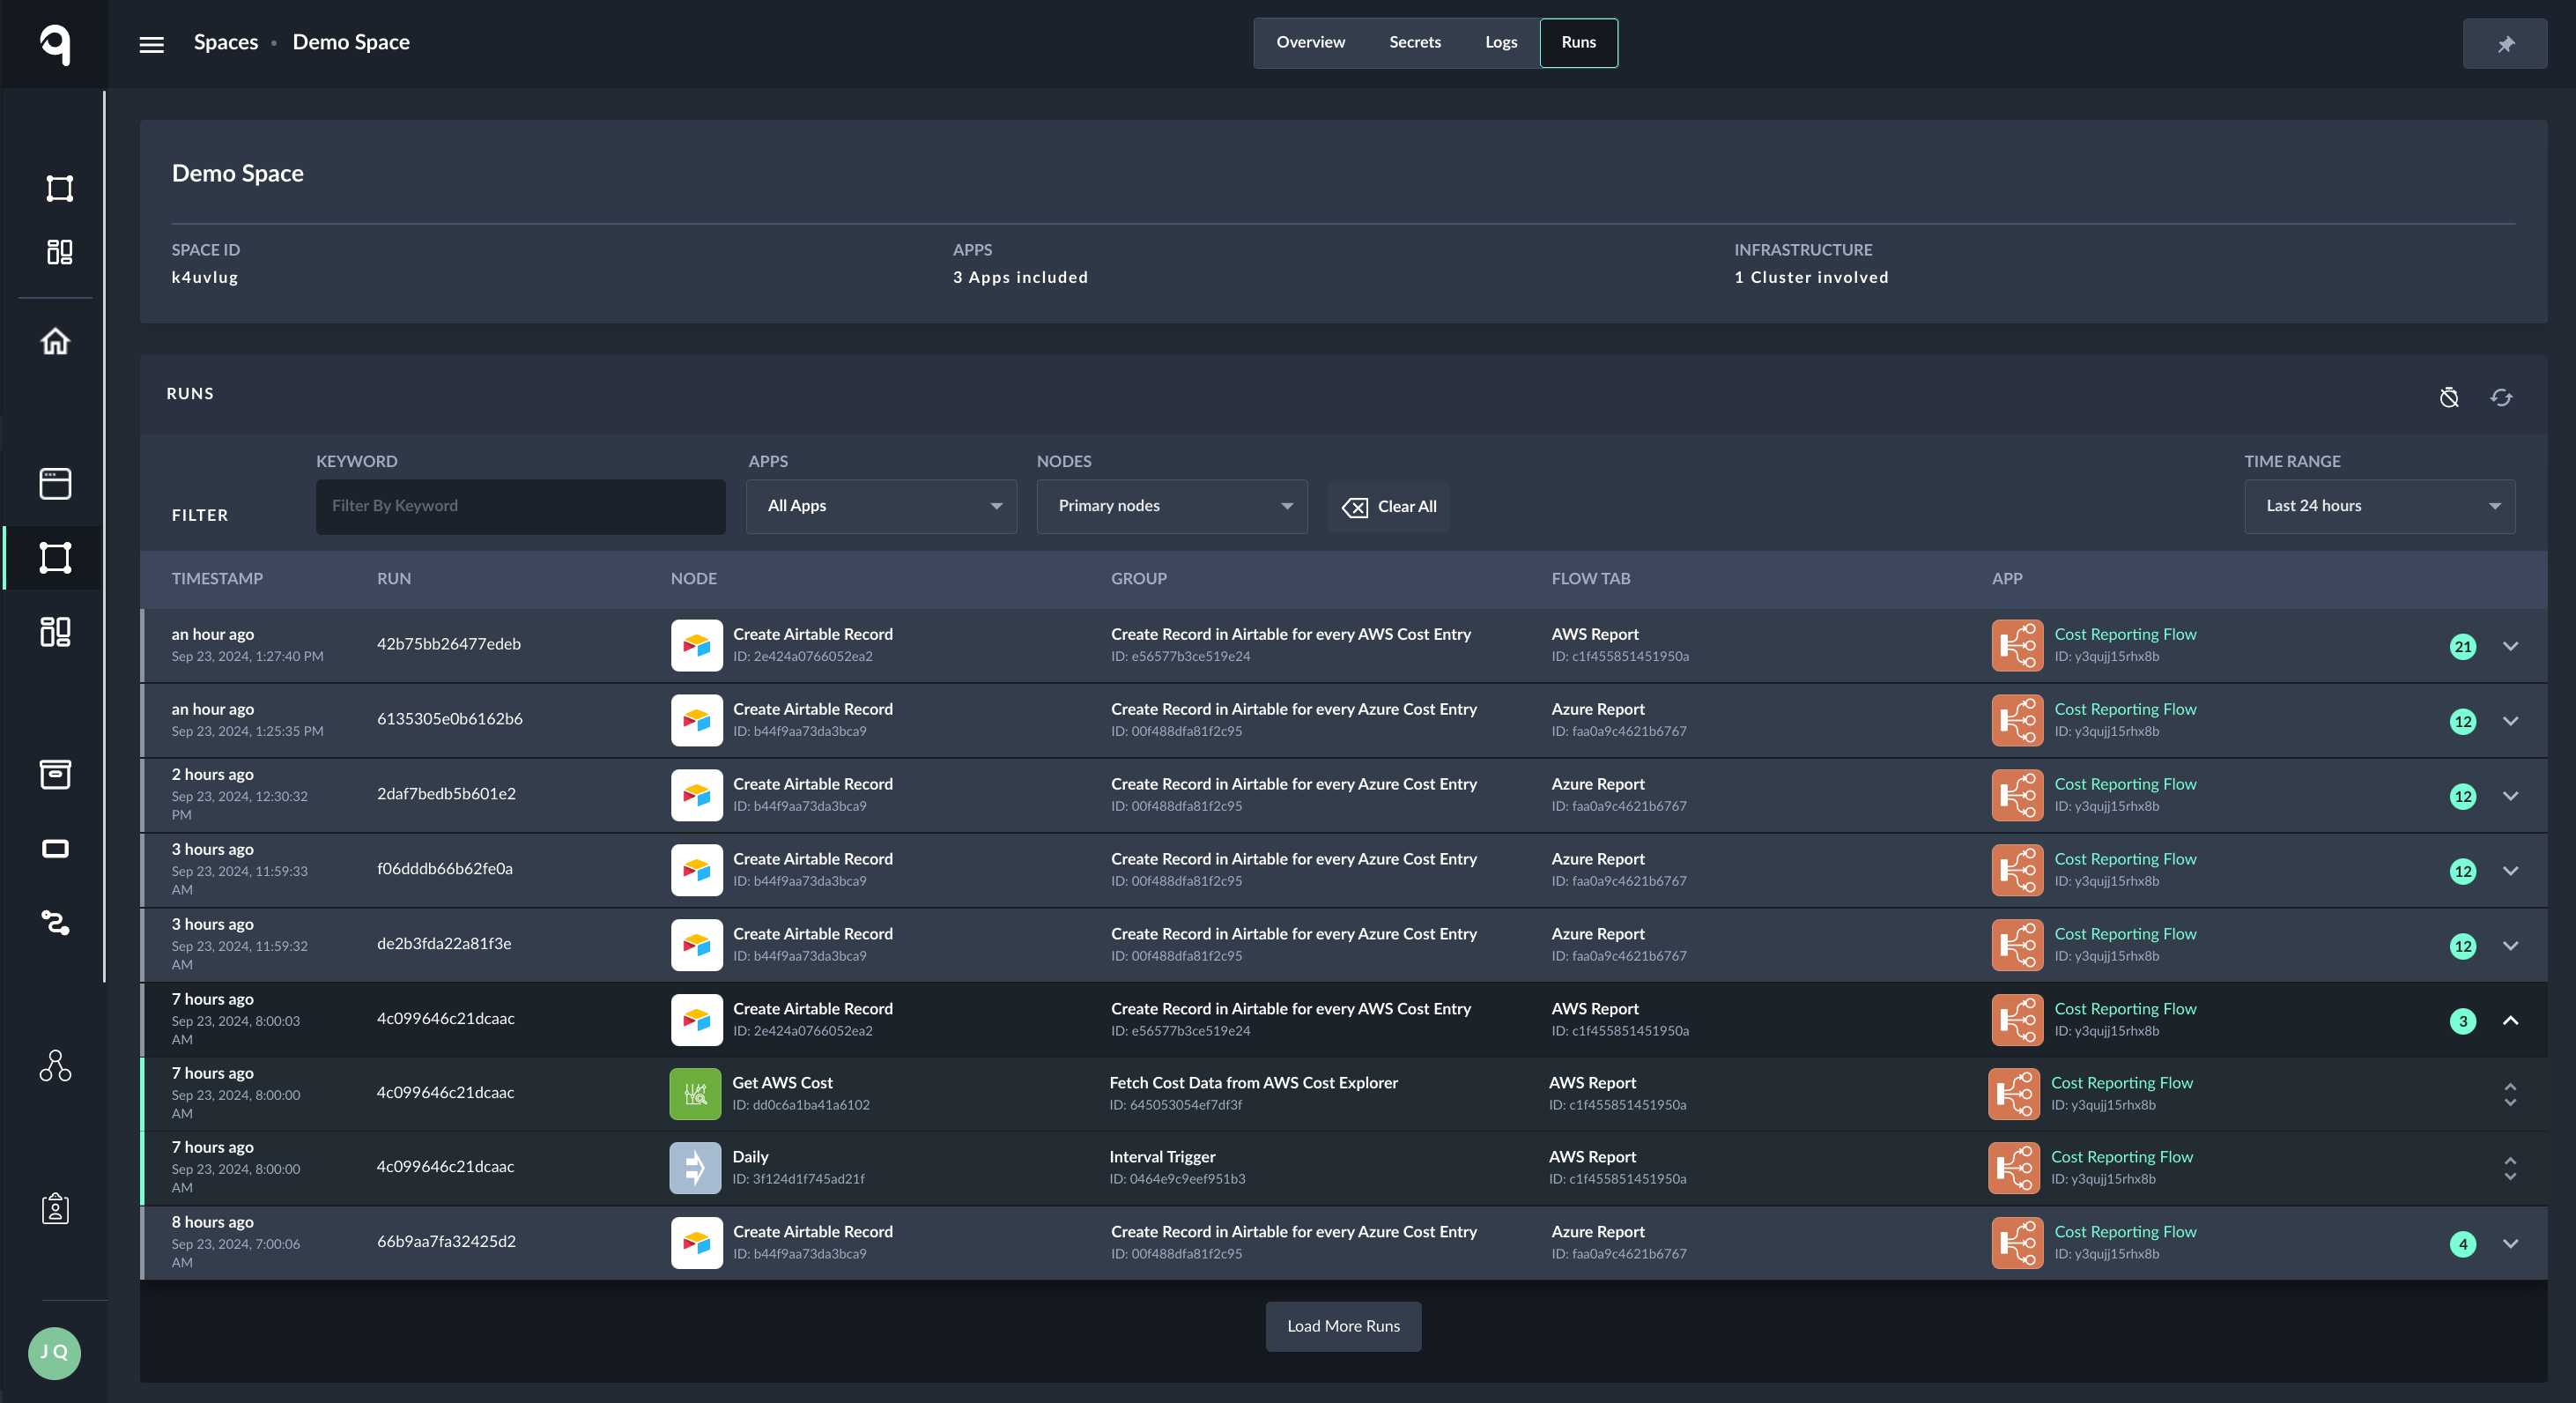Click 1 Cluster involved text

(1811, 277)
